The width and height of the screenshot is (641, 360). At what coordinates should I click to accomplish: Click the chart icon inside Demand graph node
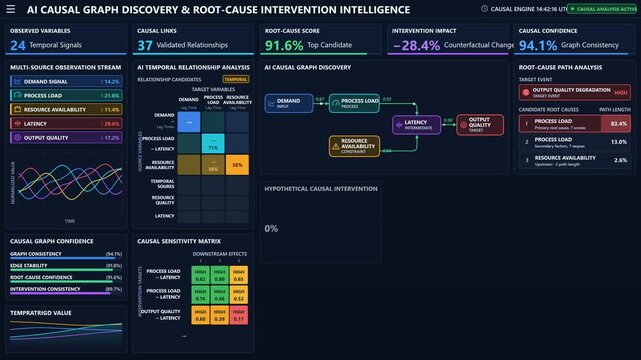point(271,103)
